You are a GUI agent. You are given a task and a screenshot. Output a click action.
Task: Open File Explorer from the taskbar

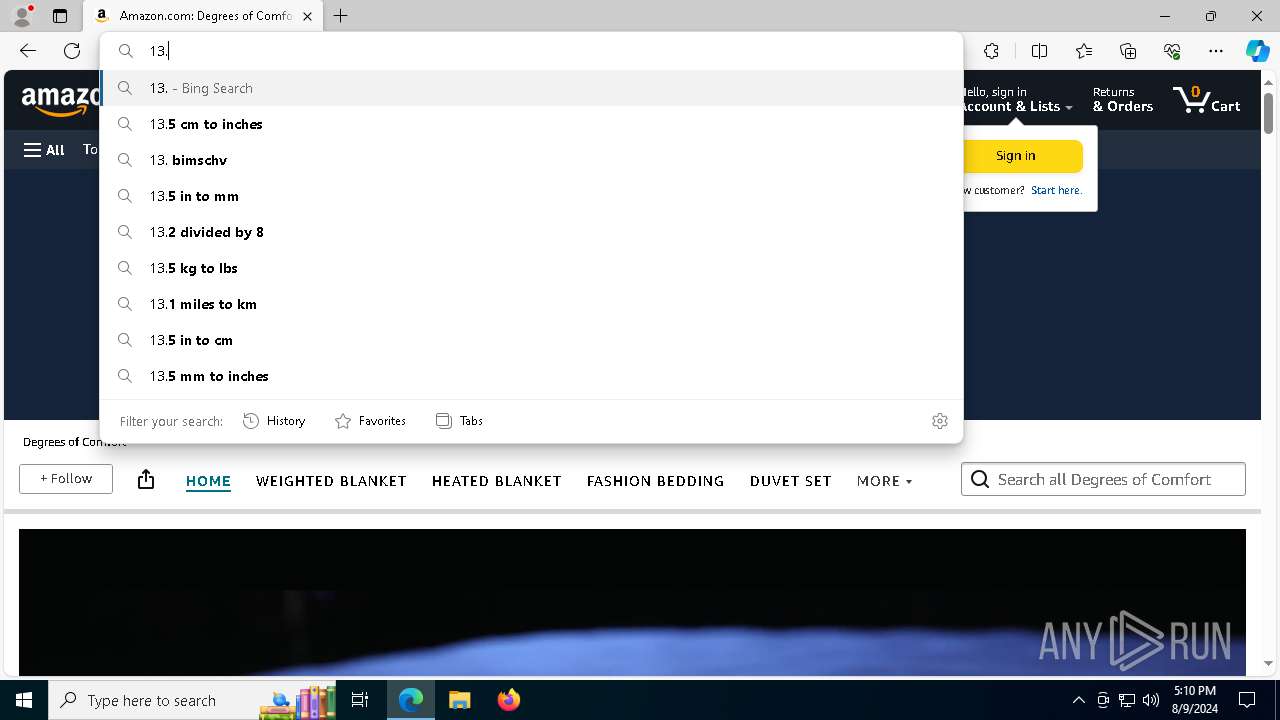459,700
